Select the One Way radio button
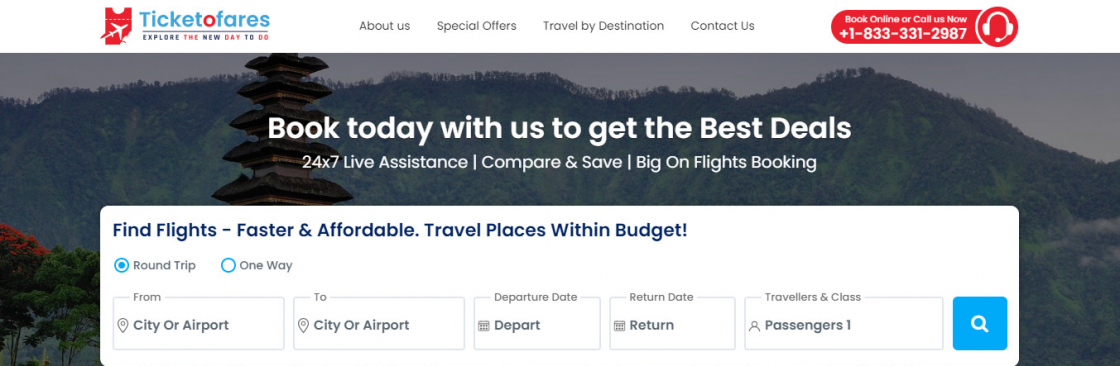Viewport: 1120px width, 366px height. coord(228,265)
